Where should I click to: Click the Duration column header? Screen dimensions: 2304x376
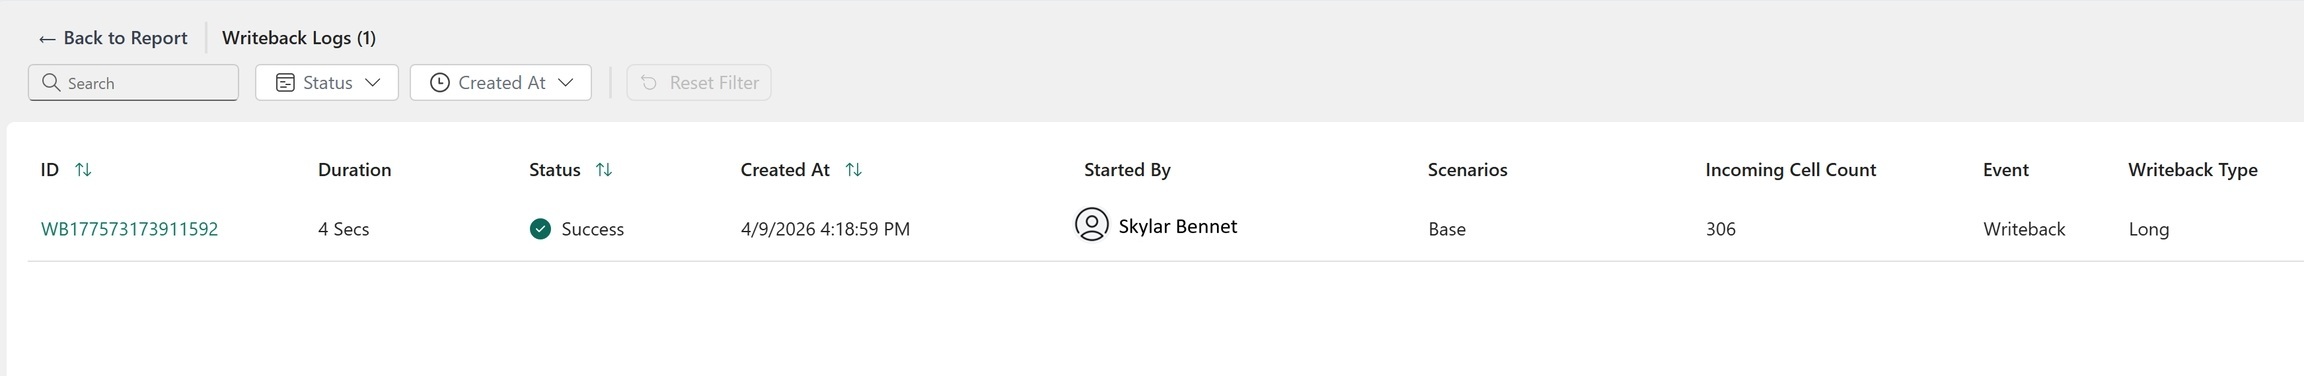point(354,170)
